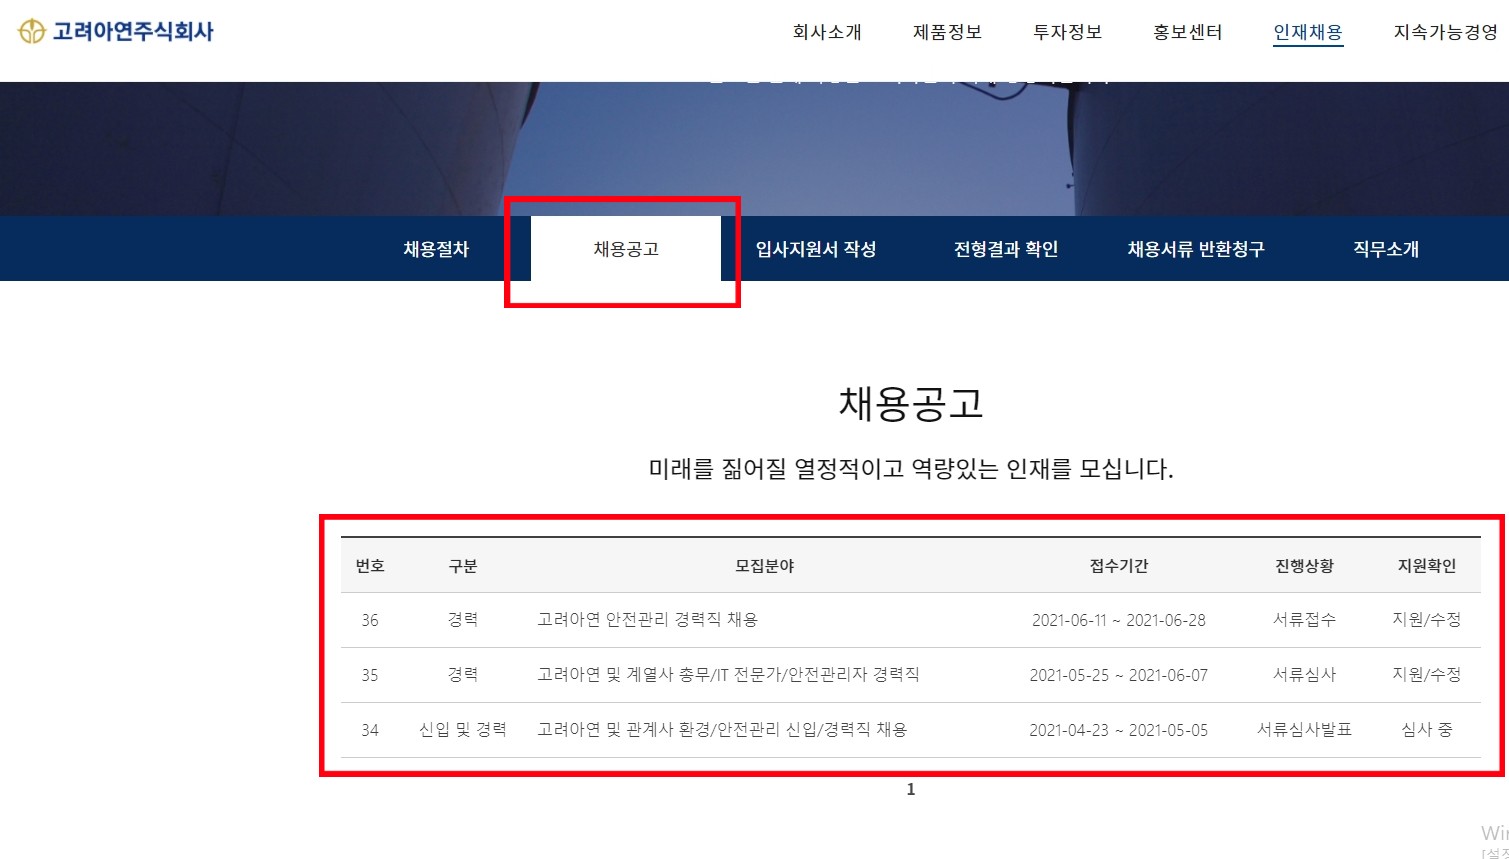The image size is (1509, 859).
Task: Click the 구분 column header
Action: [x=462, y=565]
